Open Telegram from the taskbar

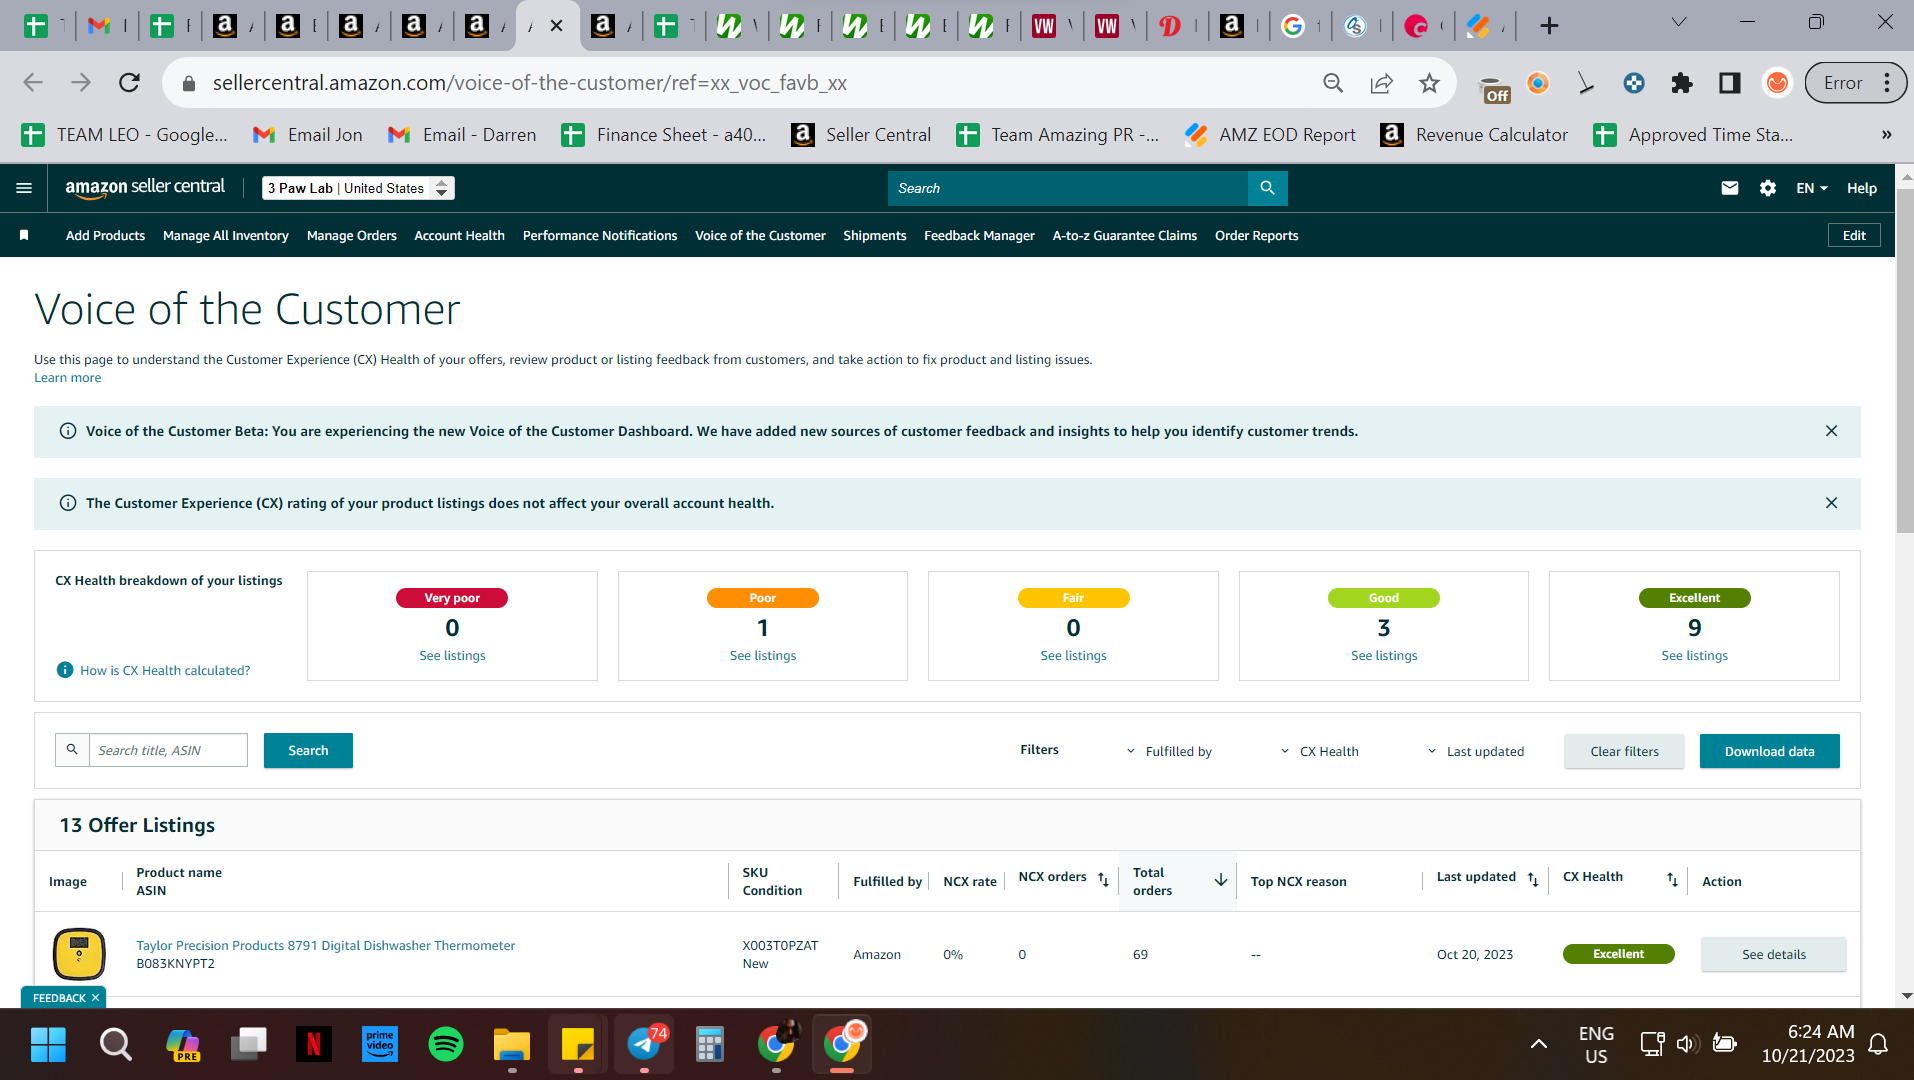click(x=645, y=1044)
